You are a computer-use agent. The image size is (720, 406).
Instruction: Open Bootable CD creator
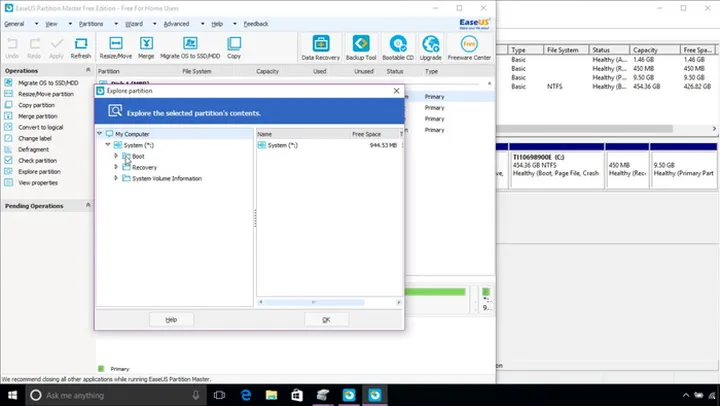[398, 48]
